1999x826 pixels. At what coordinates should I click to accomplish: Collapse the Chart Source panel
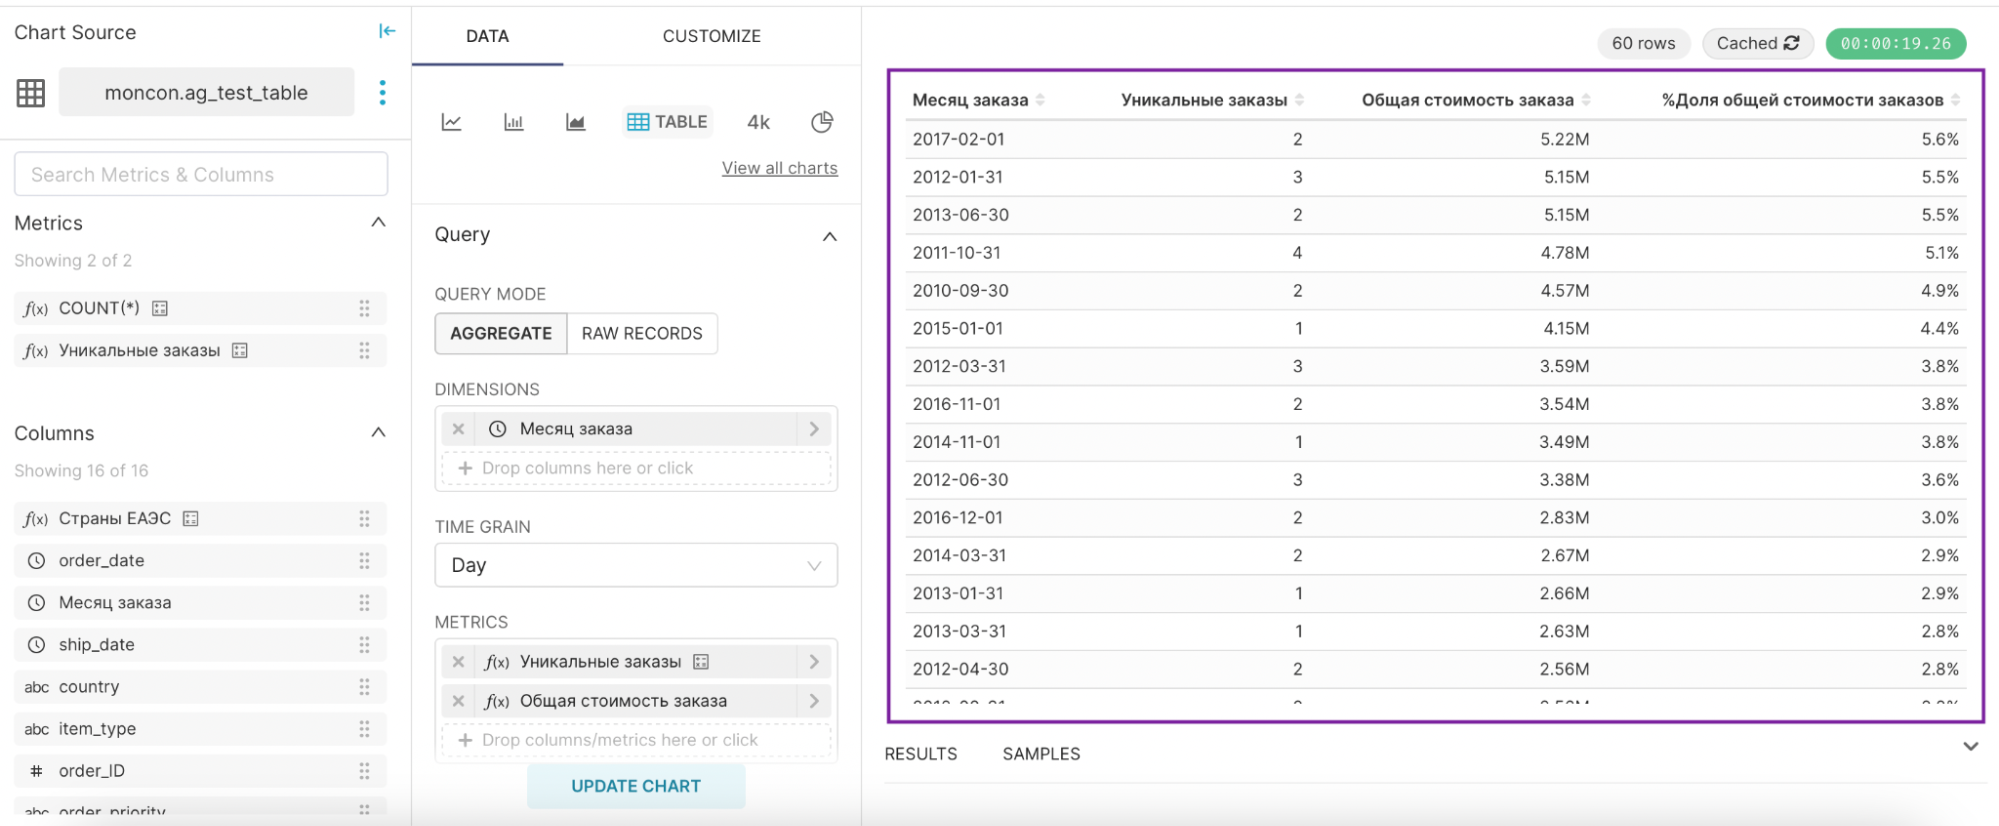click(x=387, y=31)
